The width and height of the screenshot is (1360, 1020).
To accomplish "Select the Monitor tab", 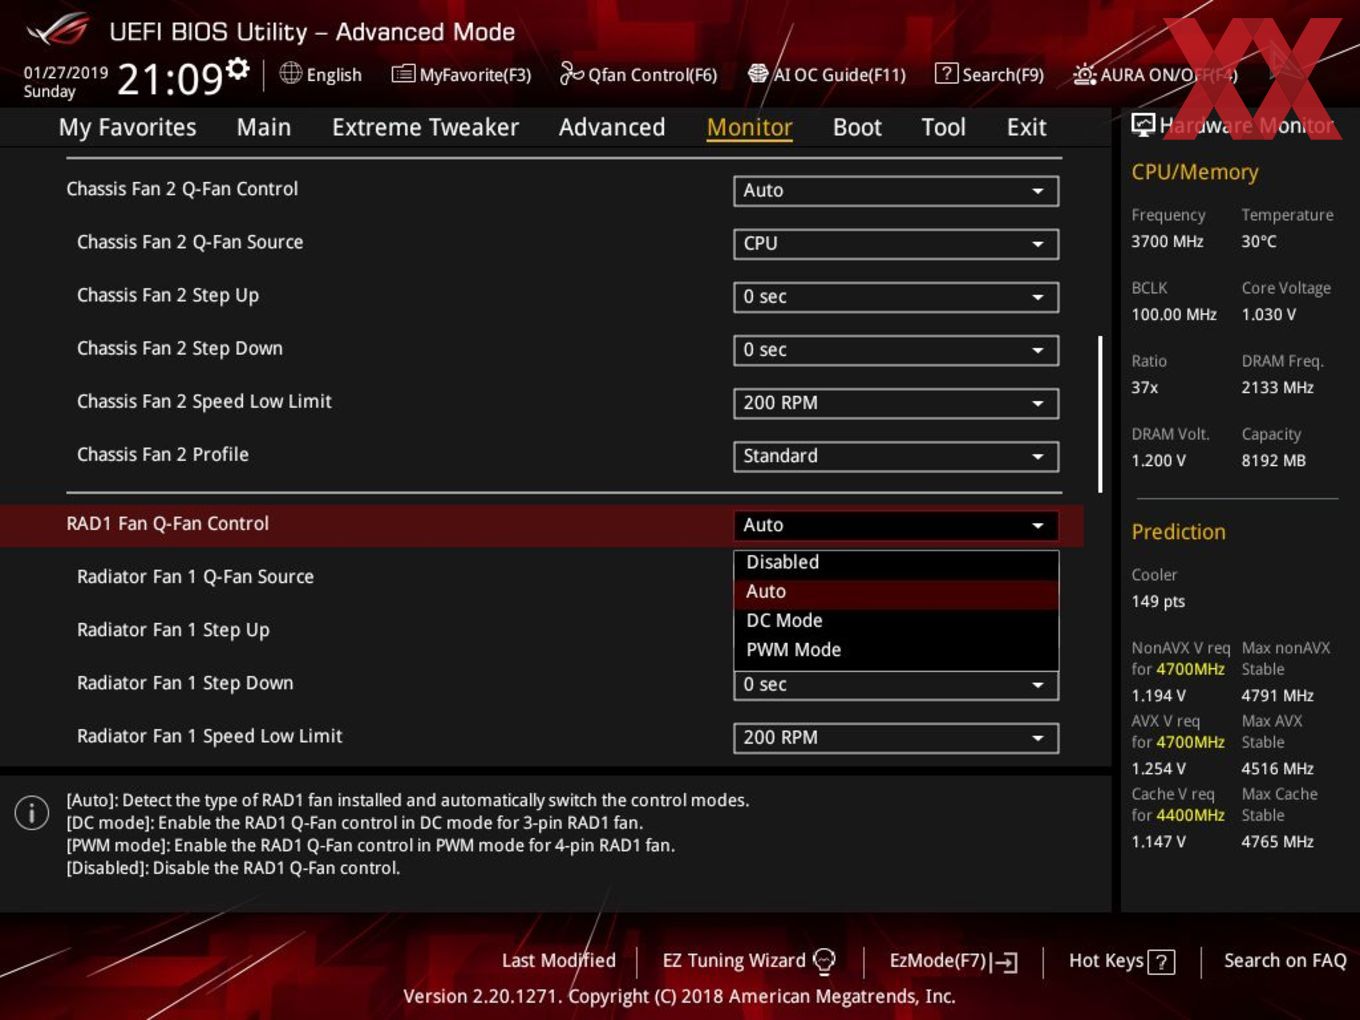I will (749, 127).
